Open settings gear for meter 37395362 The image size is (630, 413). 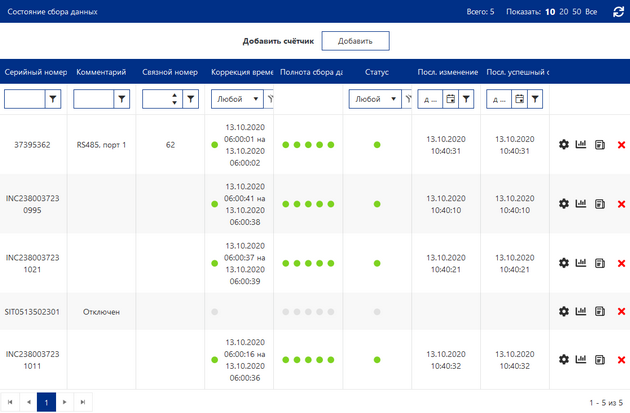564,144
